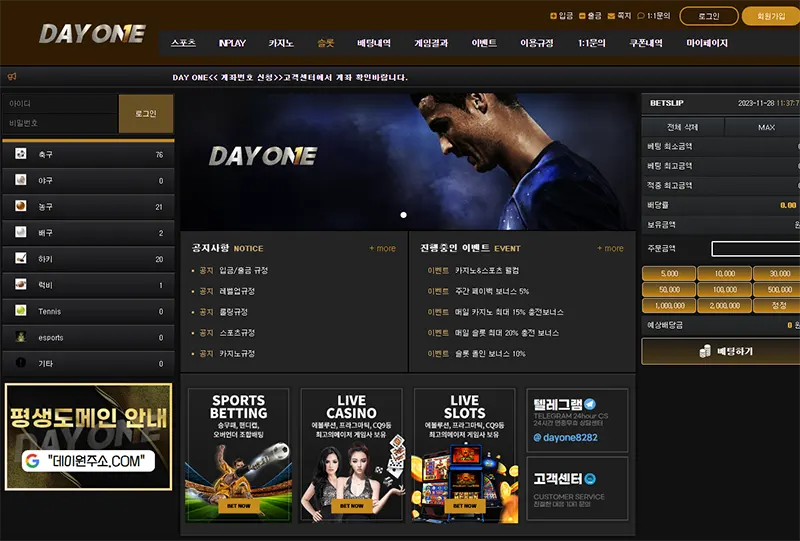800x541 pixels.
Task: Open more events via EVENT + more
Action: (610, 248)
